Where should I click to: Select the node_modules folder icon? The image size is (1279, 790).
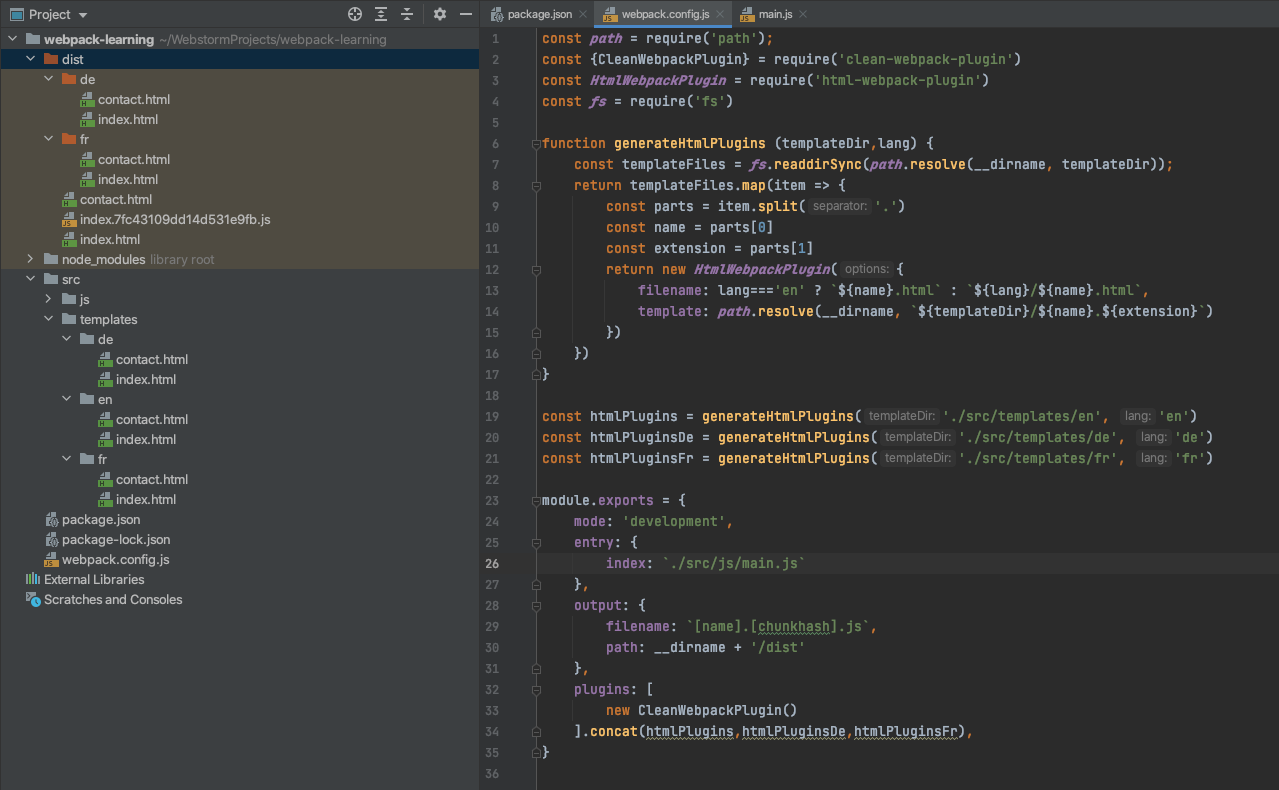[51, 260]
